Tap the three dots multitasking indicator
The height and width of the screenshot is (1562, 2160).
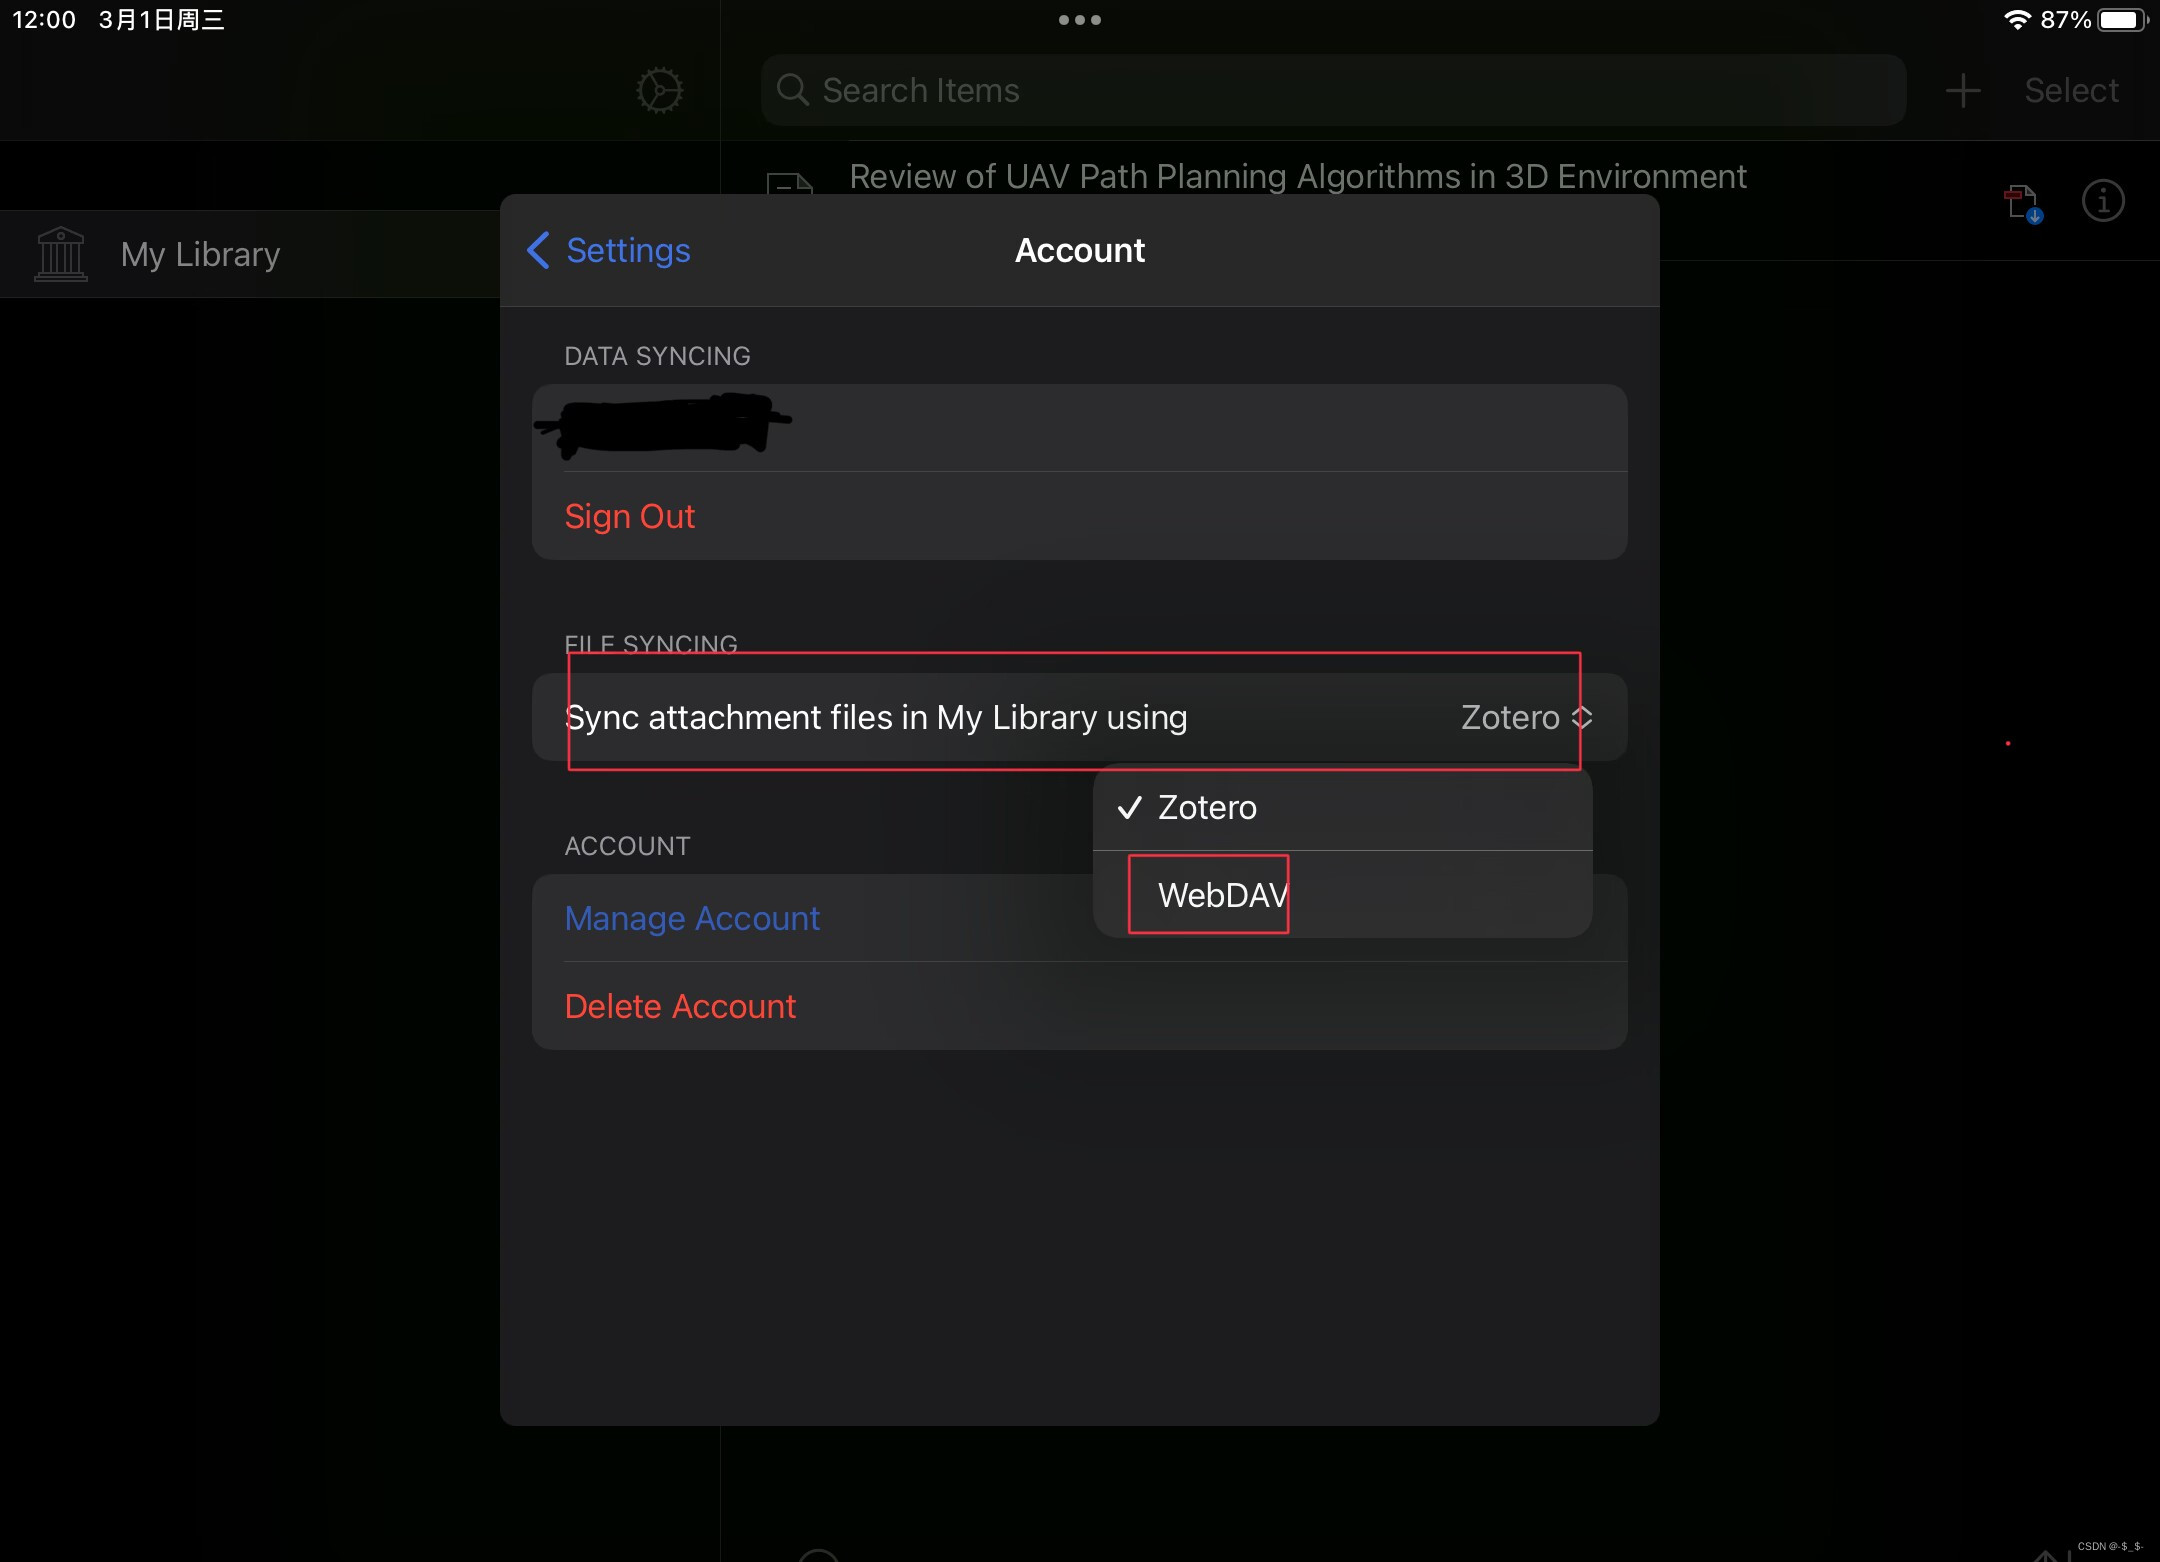[1079, 20]
